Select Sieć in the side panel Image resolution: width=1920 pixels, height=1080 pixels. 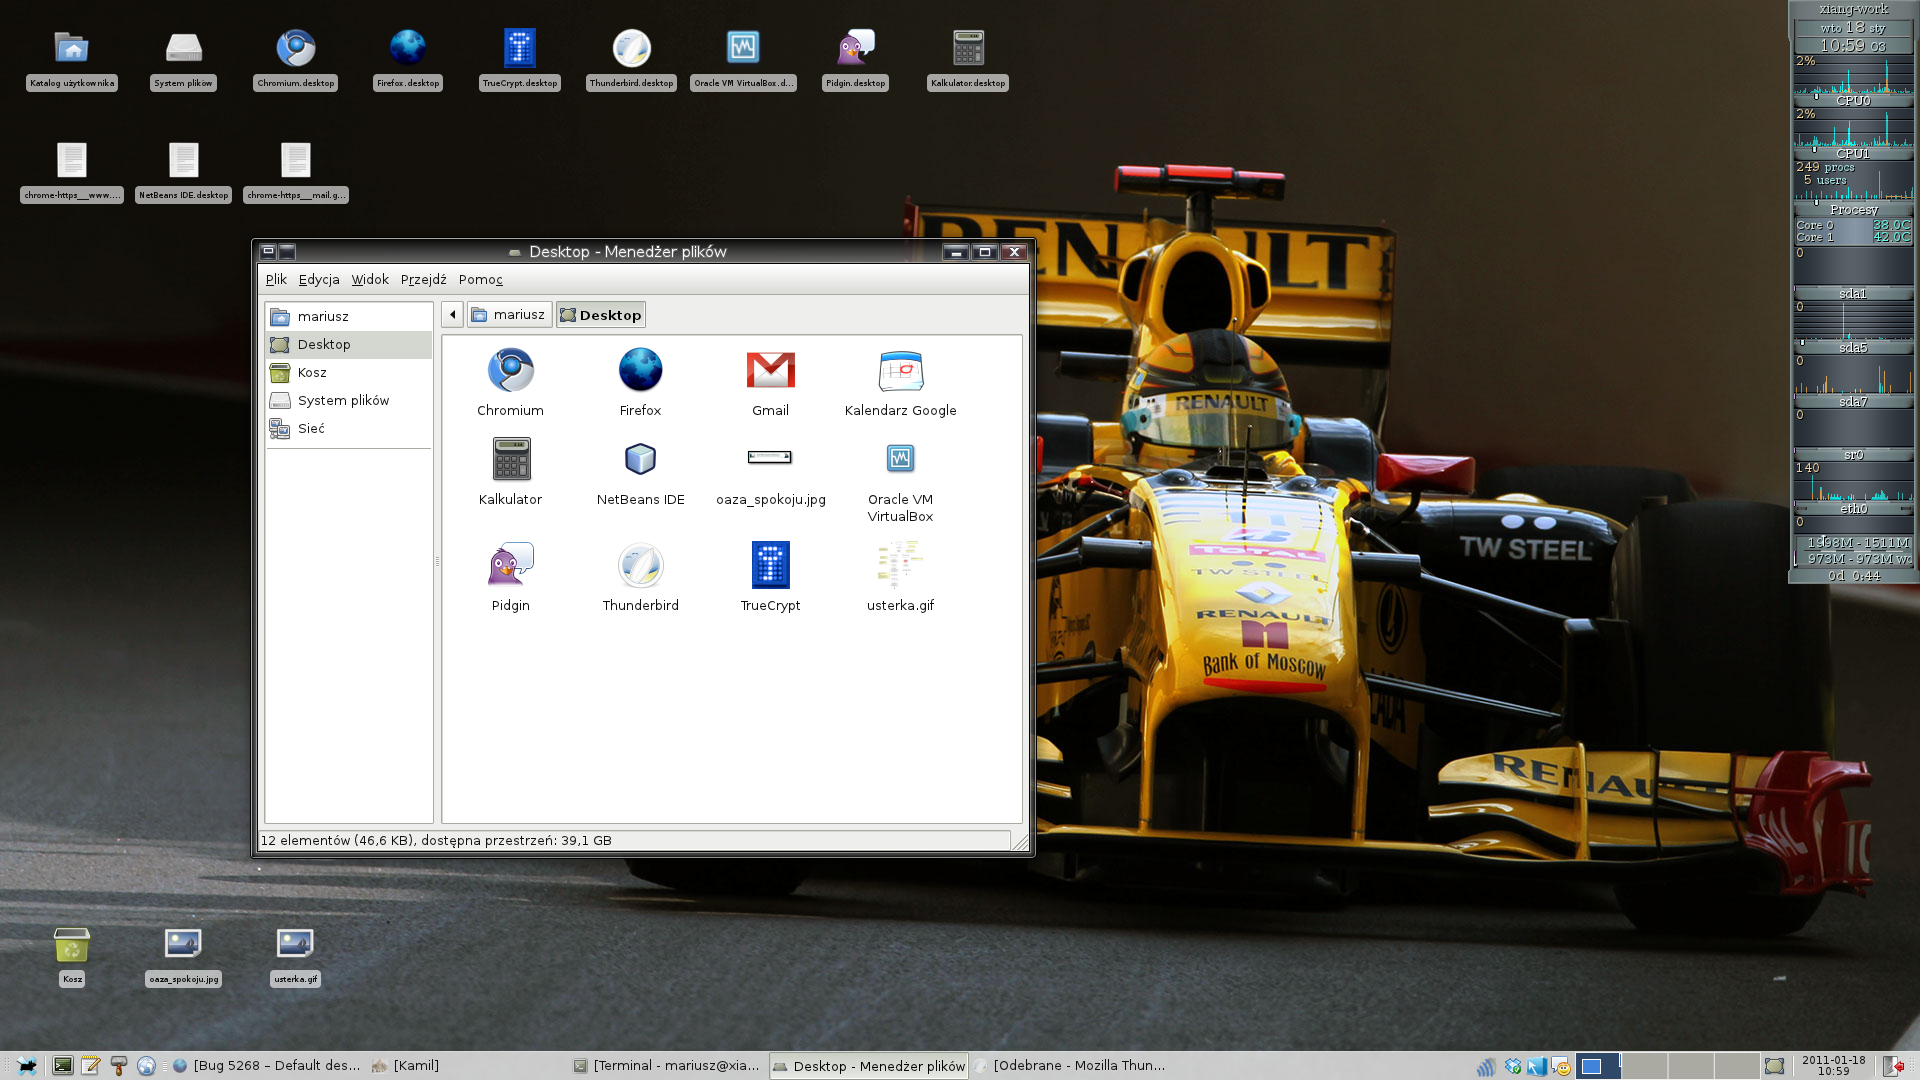[x=310, y=429]
